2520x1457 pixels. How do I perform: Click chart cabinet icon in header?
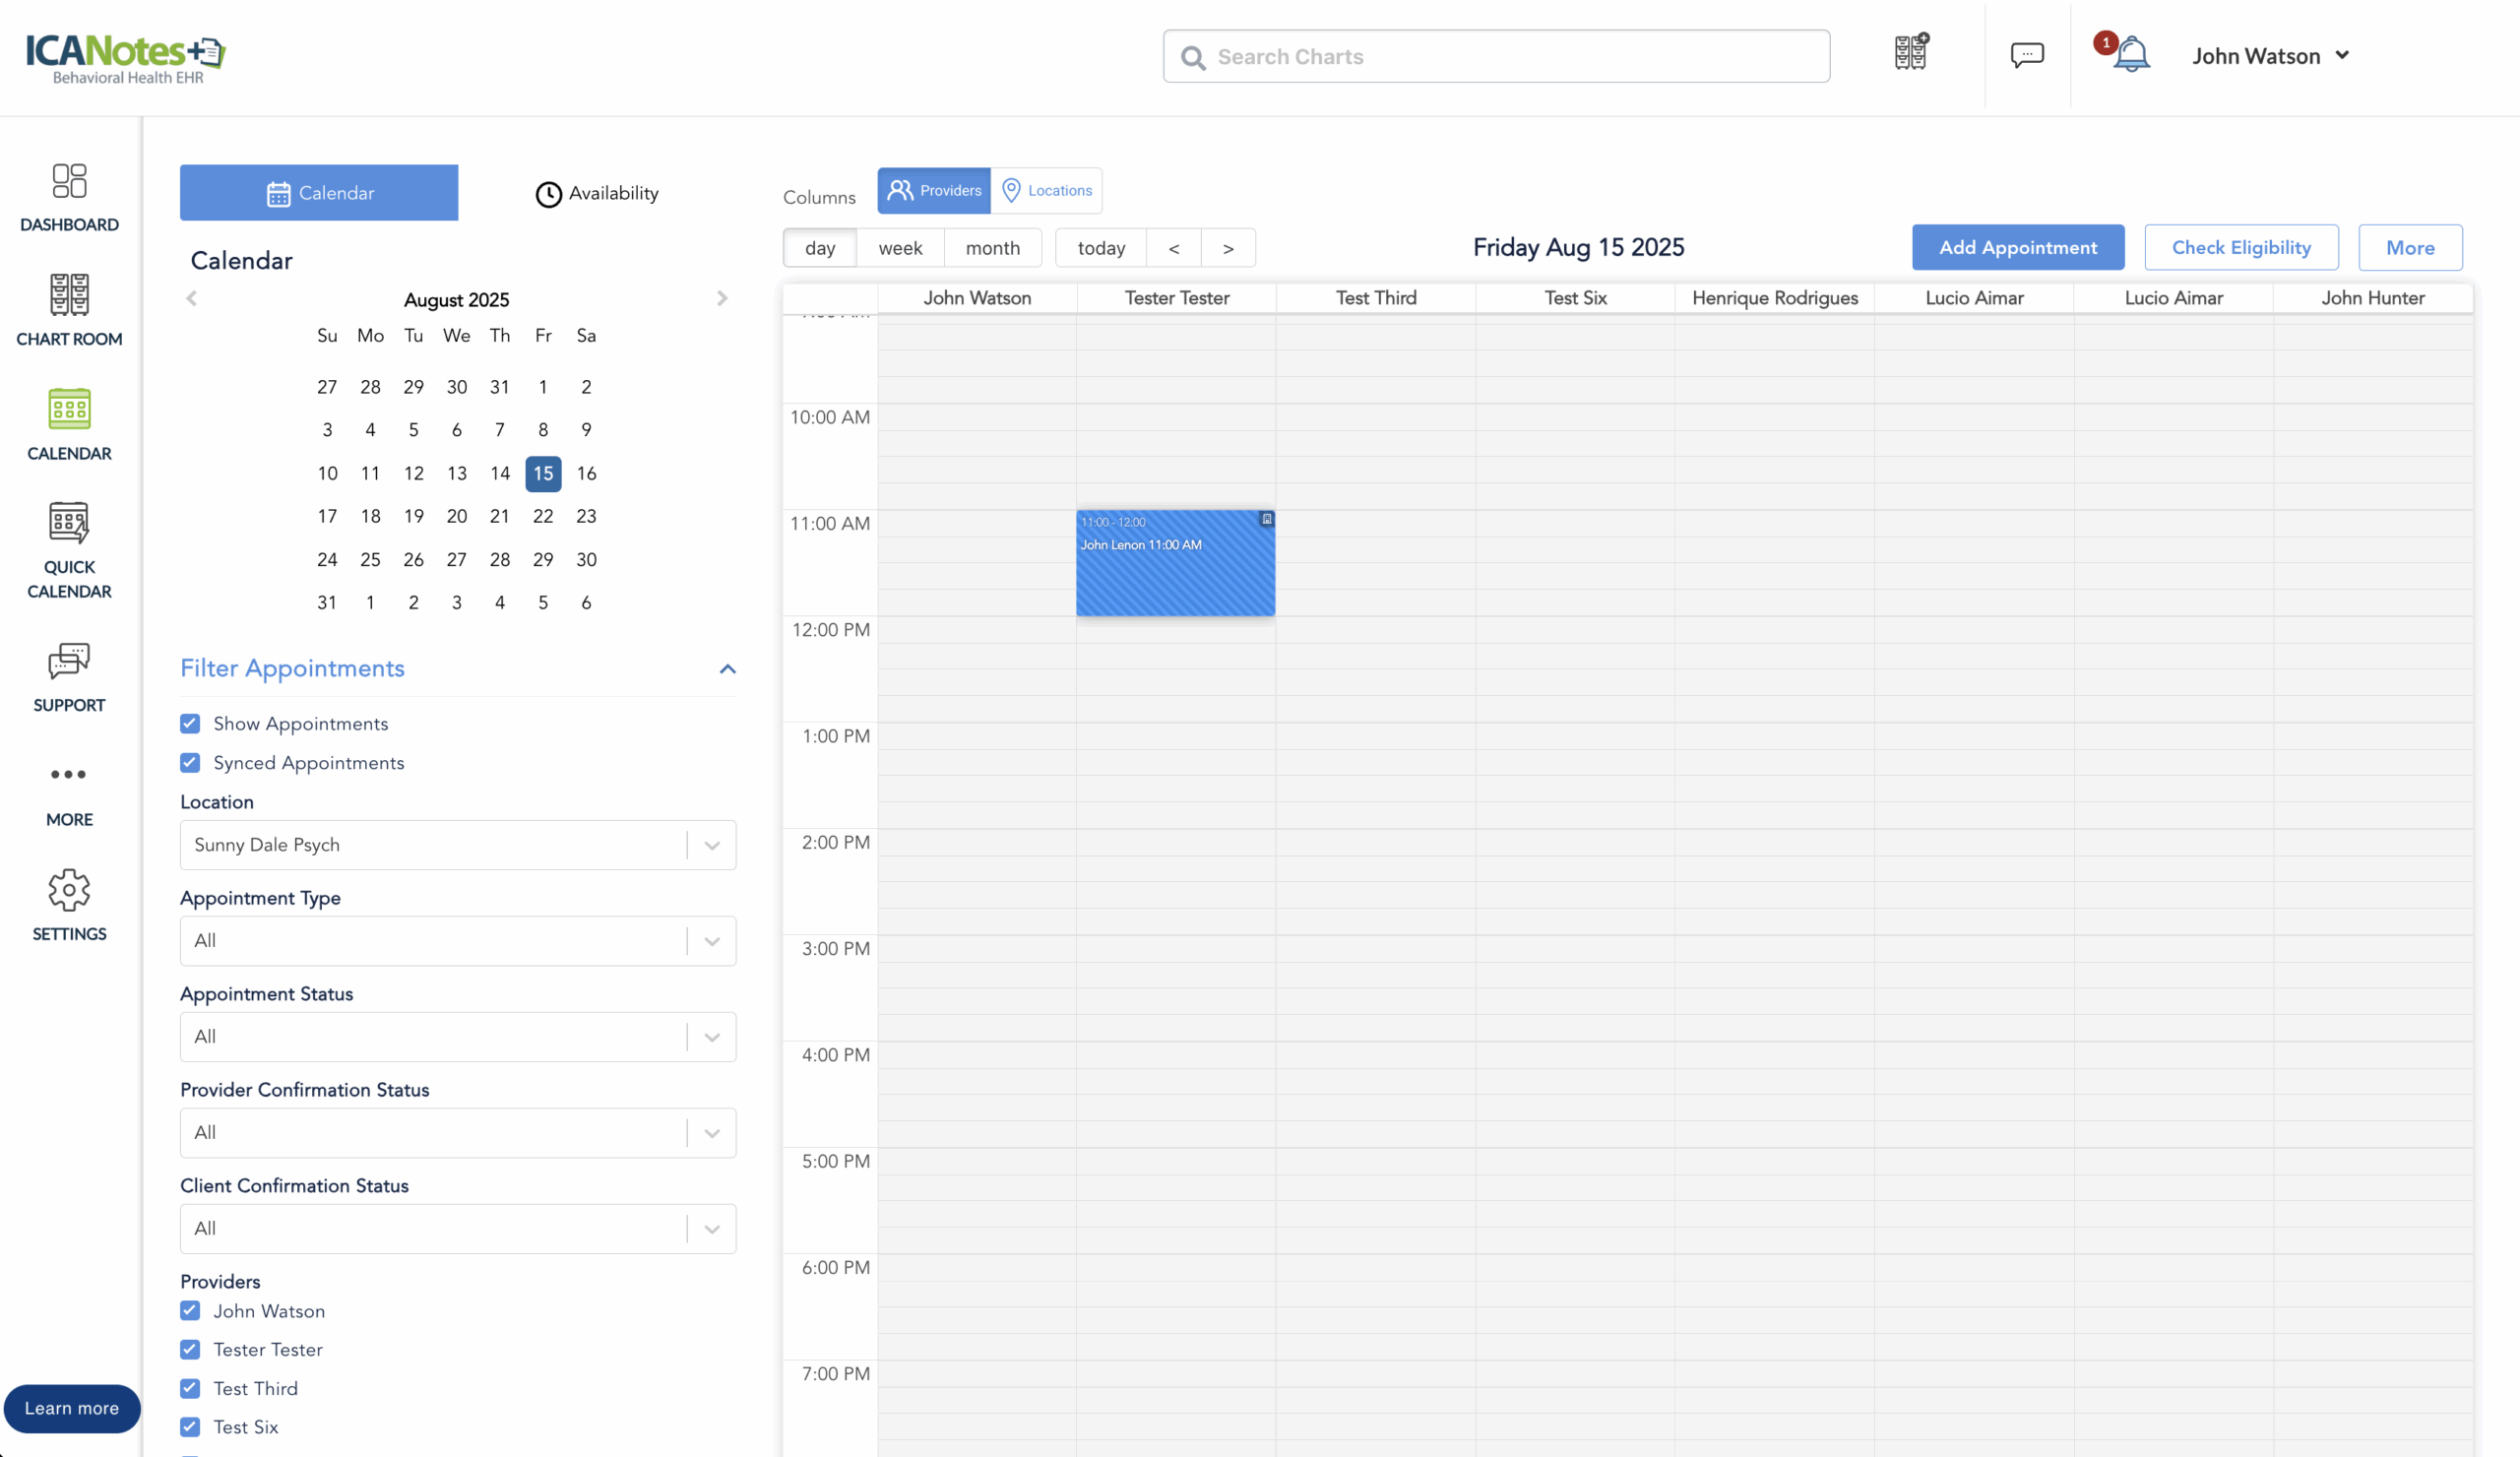(x=1911, y=52)
